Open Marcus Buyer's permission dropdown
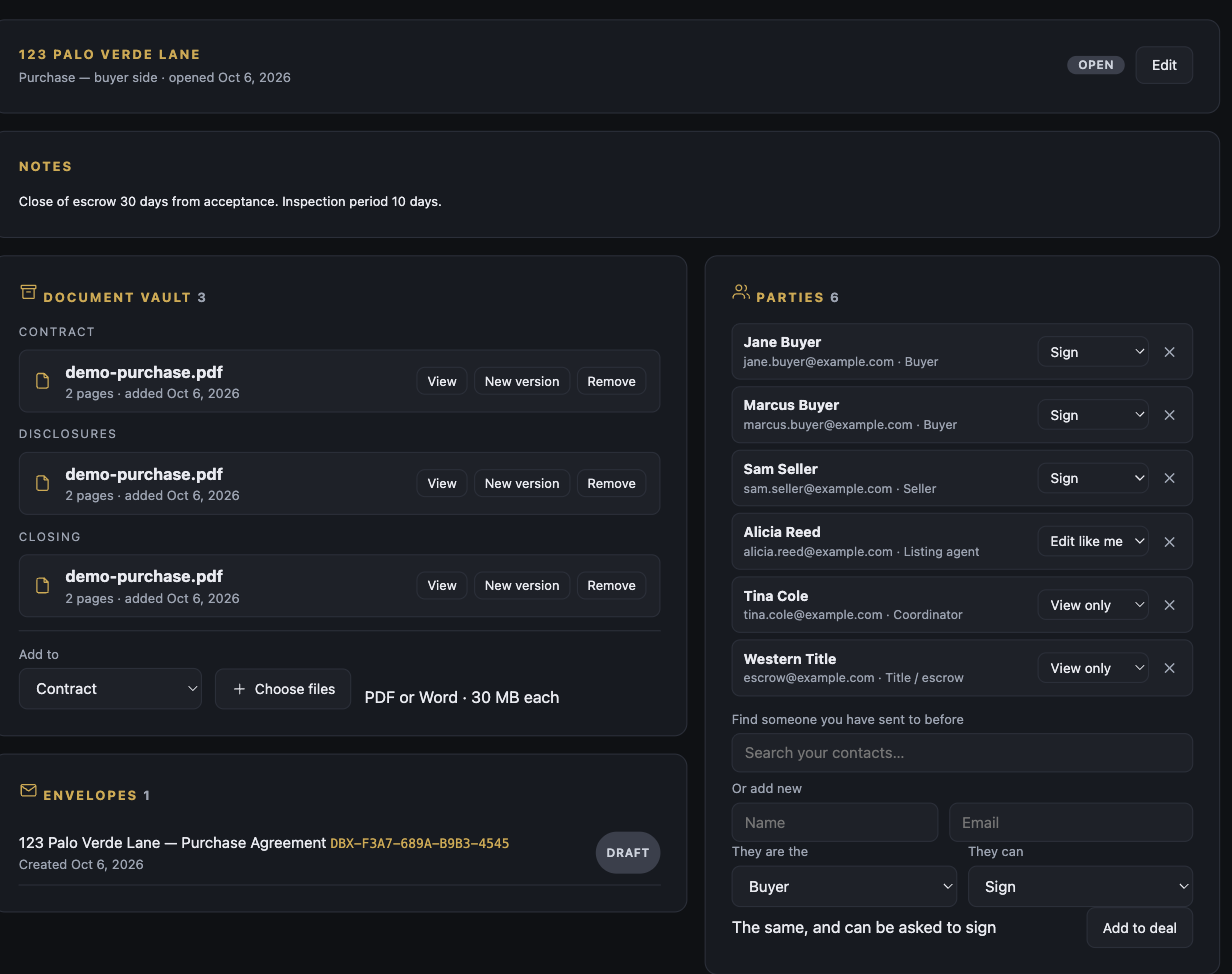Image resolution: width=1232 pixels, height=974 pixels. (1093, 415)
